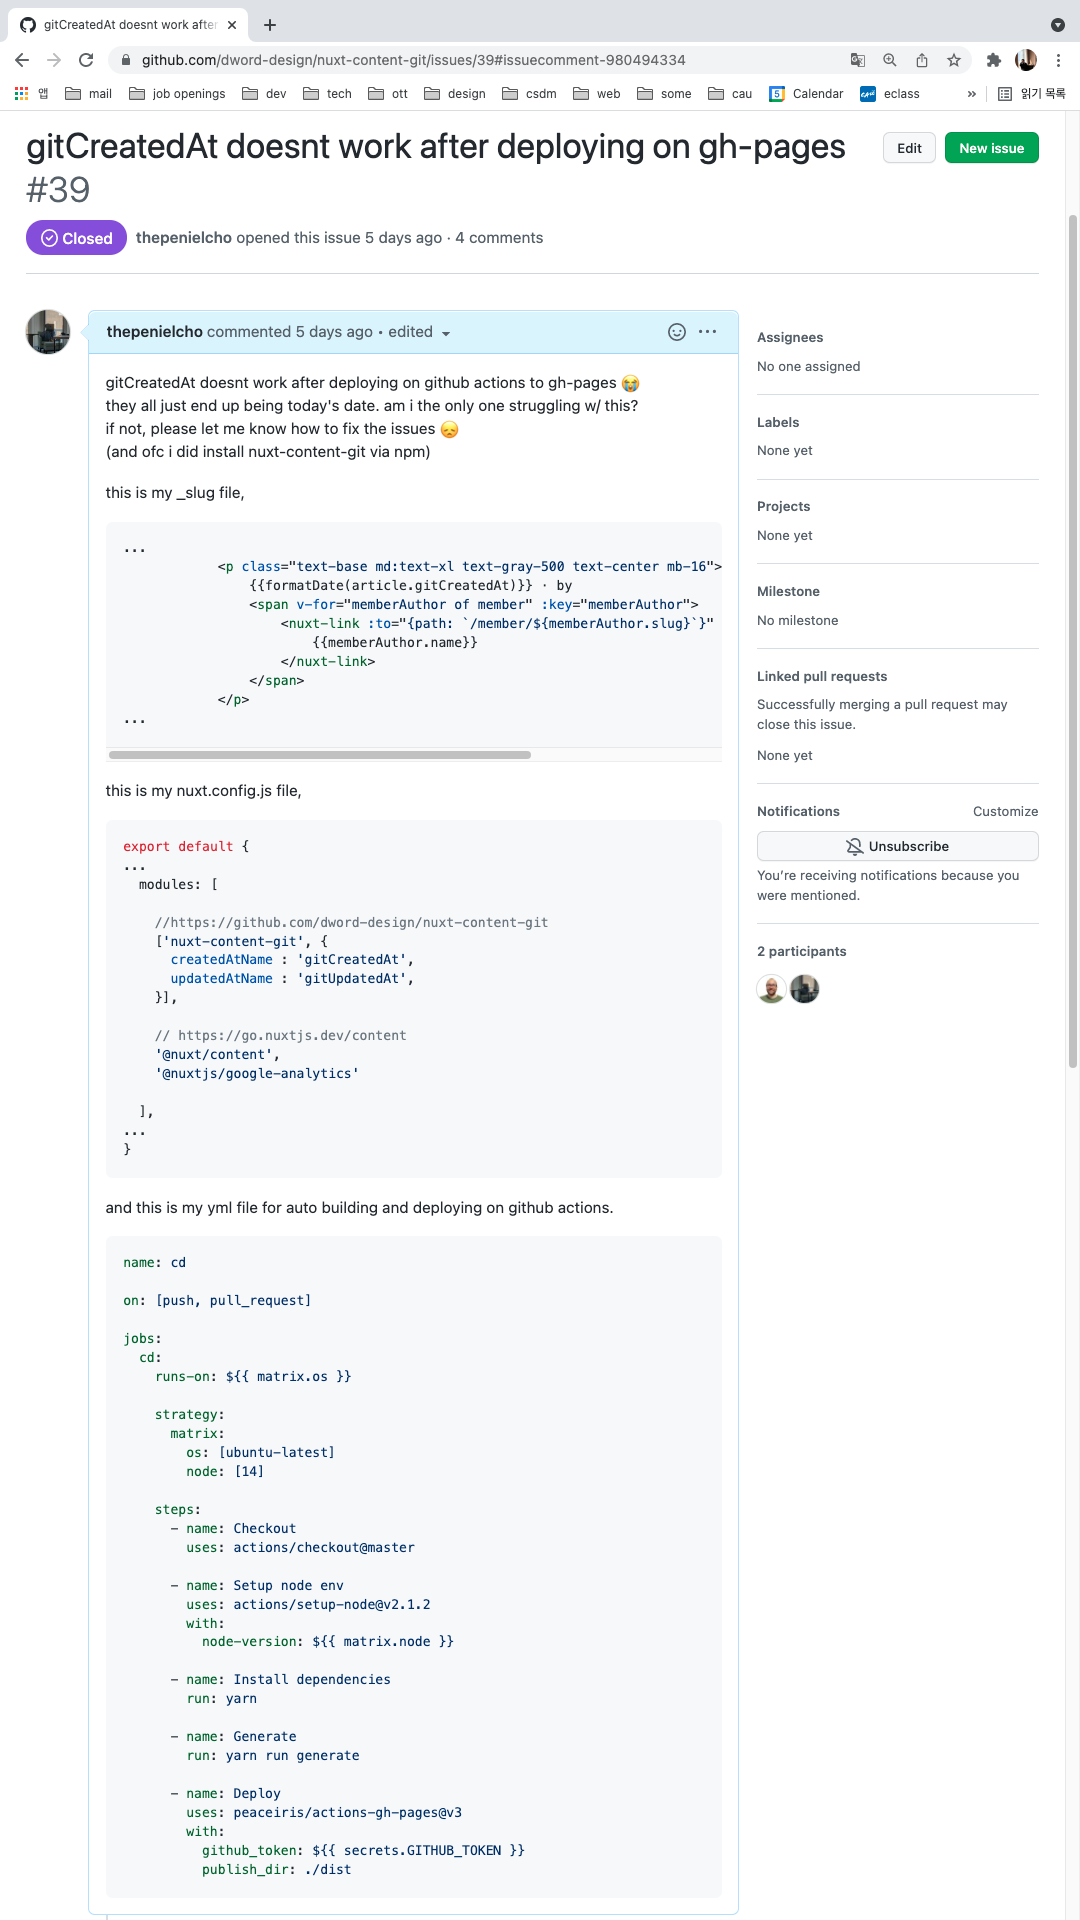
Task: Open Chrome's three-dot menu
Action: (x=1058, y=60)
